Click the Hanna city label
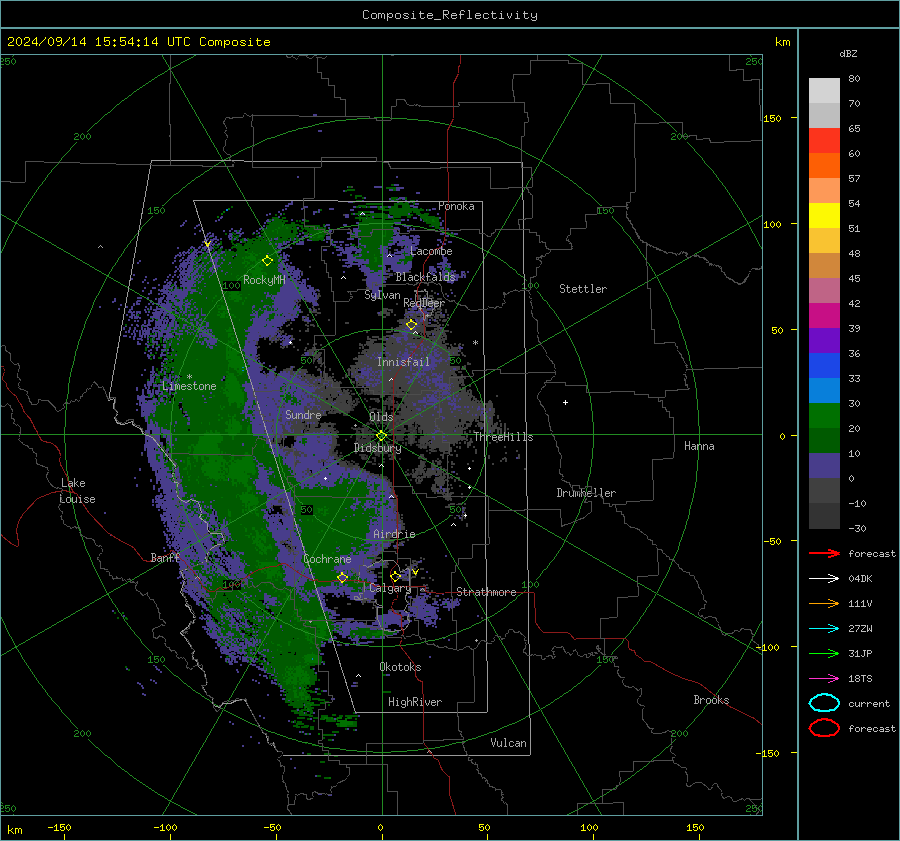The width and height of the screenshot is (900, 841). click(x=699, y=446)
